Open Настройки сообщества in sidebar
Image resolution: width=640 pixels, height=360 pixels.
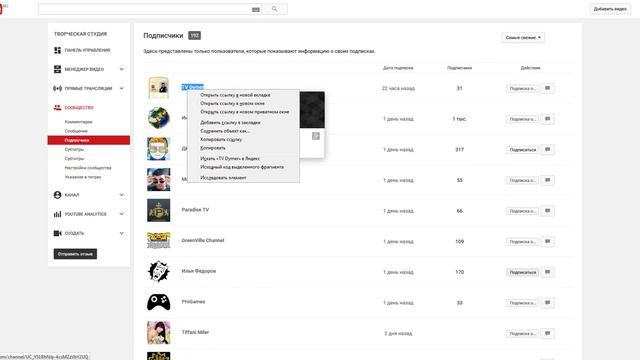coord(88,168)
